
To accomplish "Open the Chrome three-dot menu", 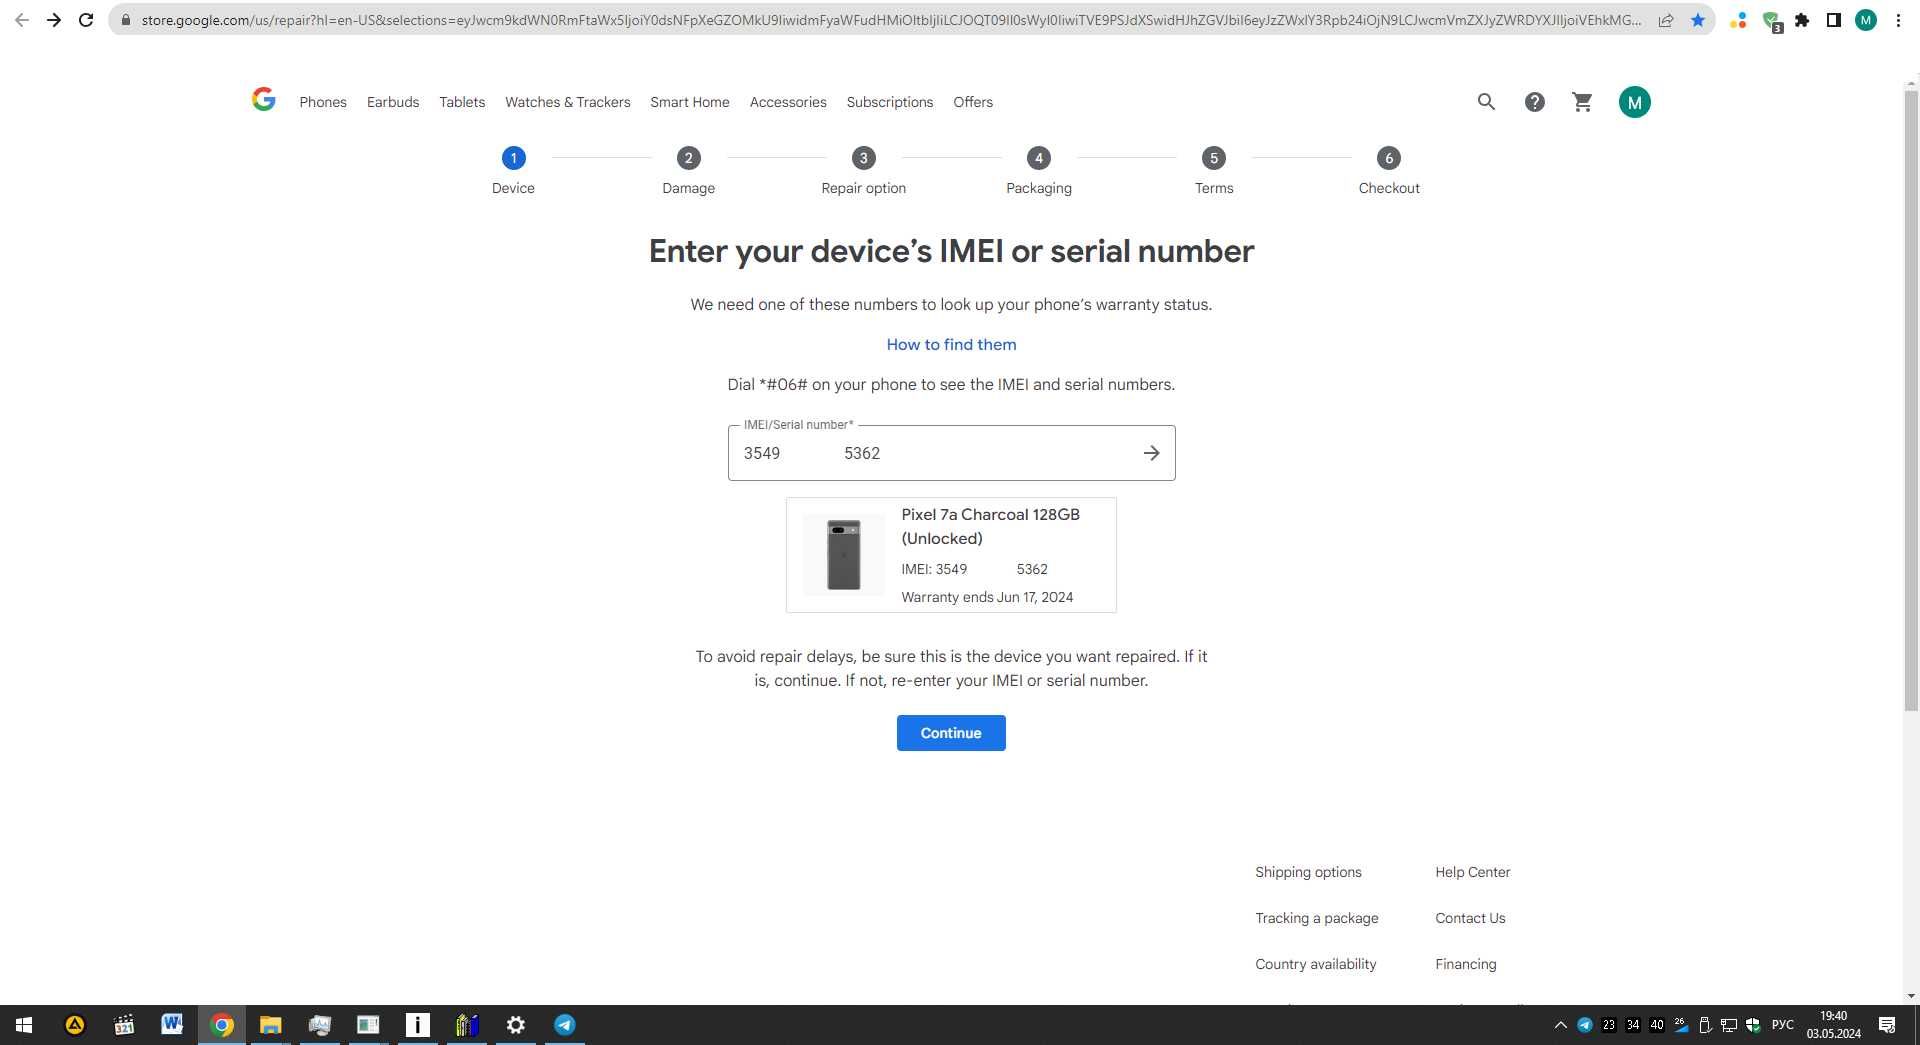I will tap(1898, 20).
